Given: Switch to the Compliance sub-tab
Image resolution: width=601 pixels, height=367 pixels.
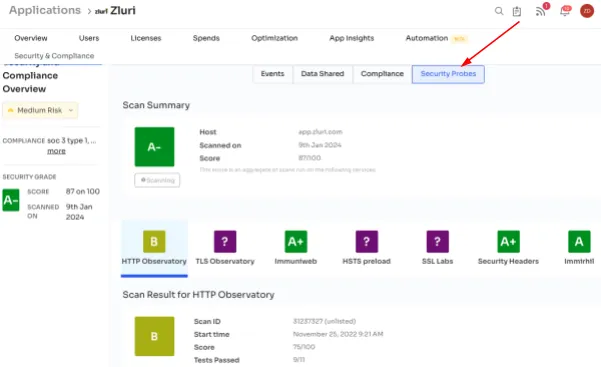Looking at the screenshot, I should [382, 74].
